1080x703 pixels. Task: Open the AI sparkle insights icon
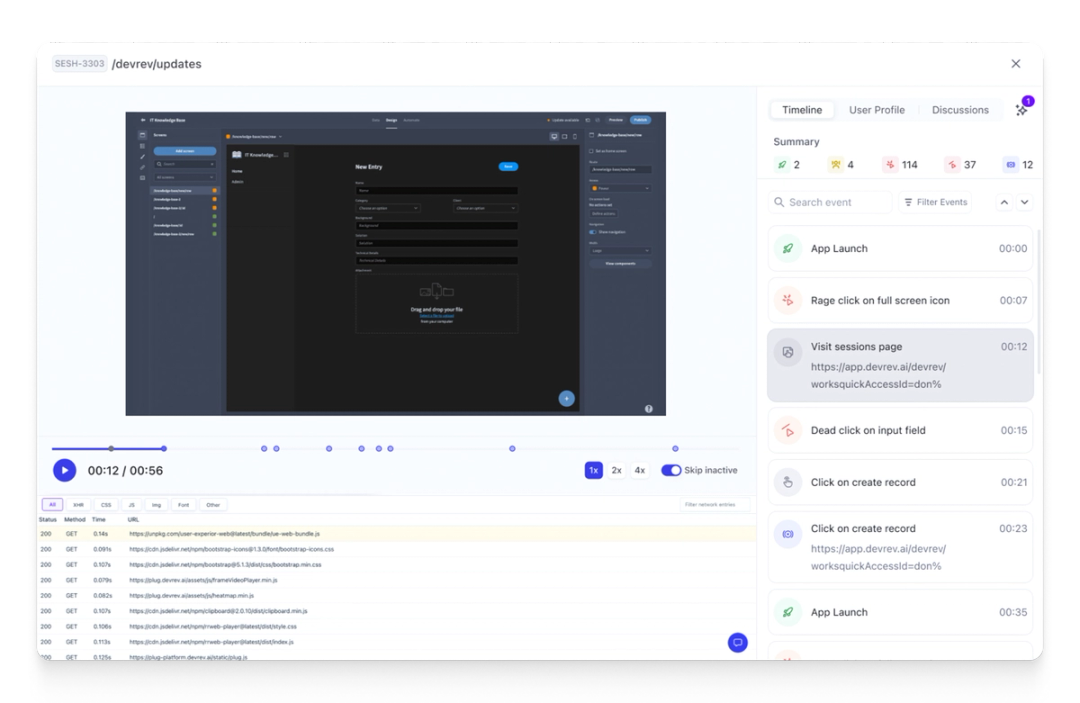(1021, 109)
